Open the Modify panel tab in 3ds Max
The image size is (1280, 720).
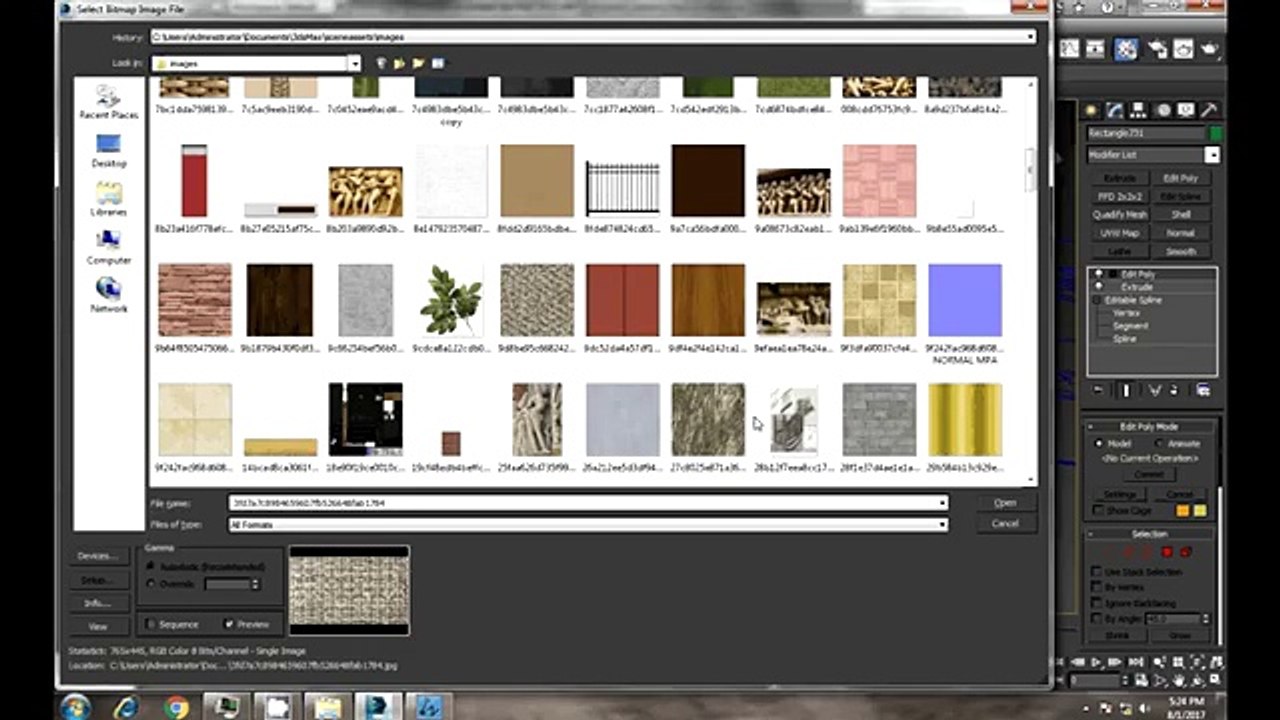point(1115,110)
